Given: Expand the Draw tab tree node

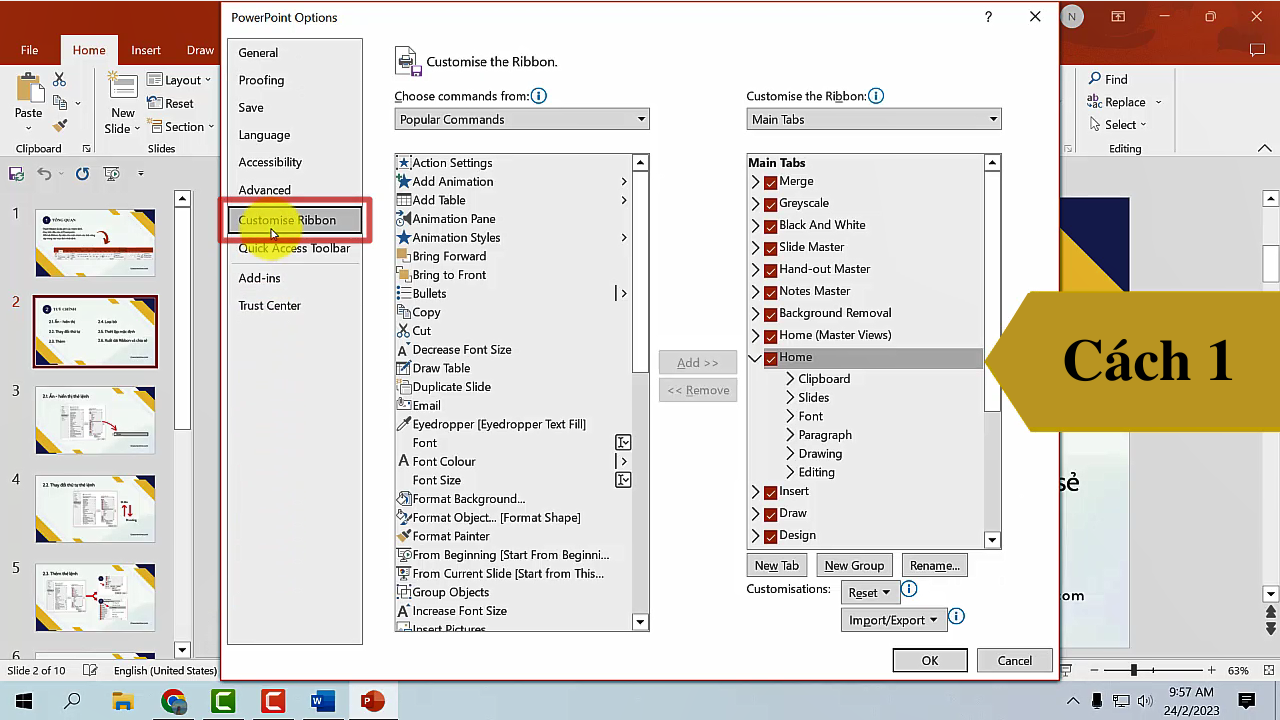Looking at the screenshot, I should [x=755, y=513].
